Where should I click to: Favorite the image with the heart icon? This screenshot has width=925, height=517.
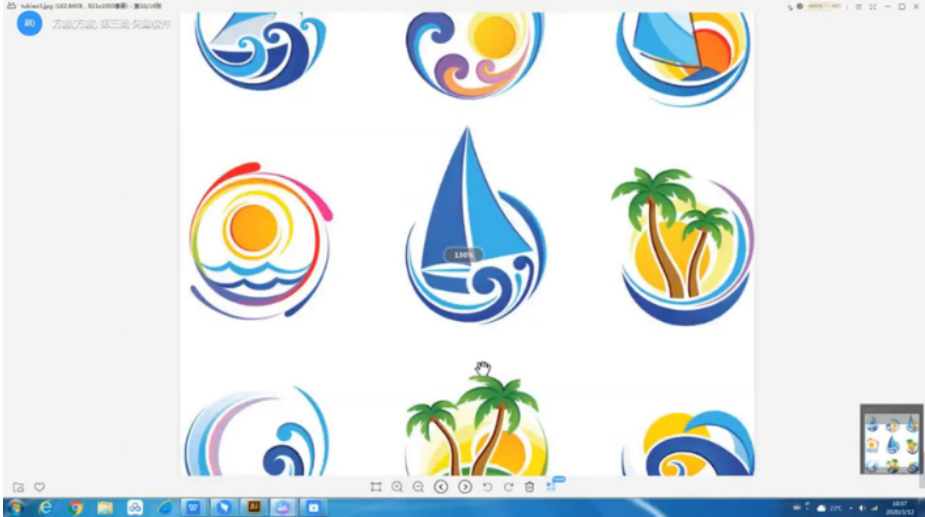[40, 487]
